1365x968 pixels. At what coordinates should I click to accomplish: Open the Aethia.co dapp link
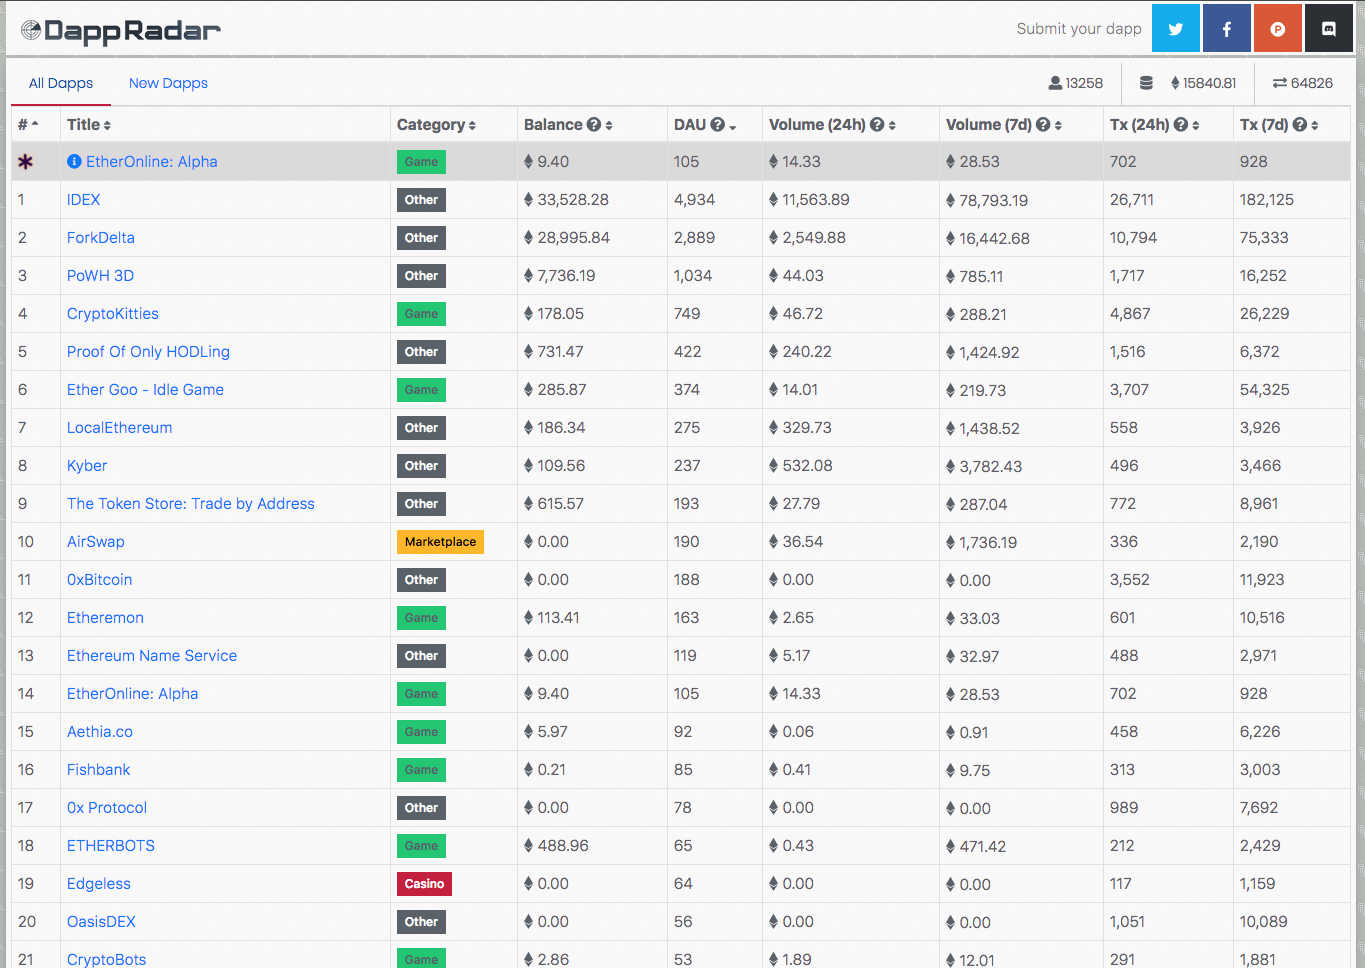100,731
